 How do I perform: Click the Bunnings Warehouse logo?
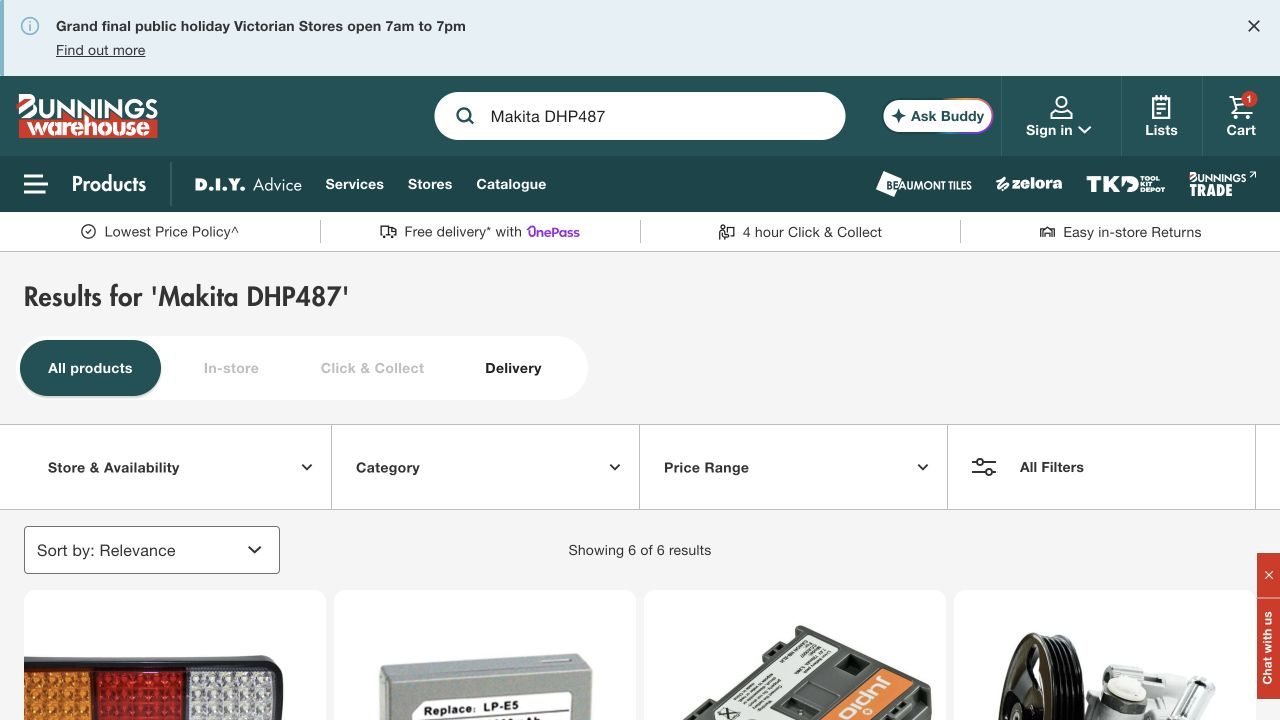point(88,116)
